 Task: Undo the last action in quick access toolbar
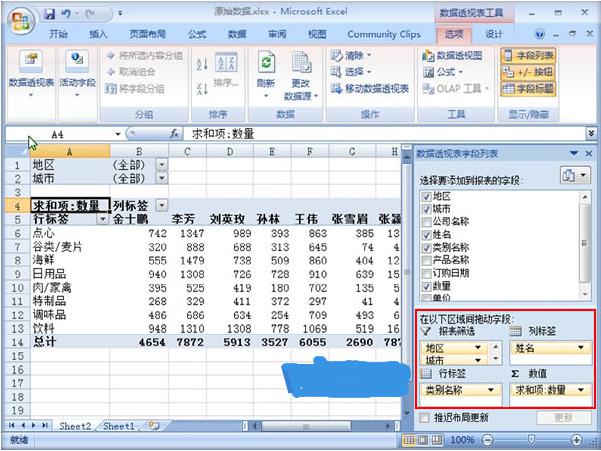(66, 14)
